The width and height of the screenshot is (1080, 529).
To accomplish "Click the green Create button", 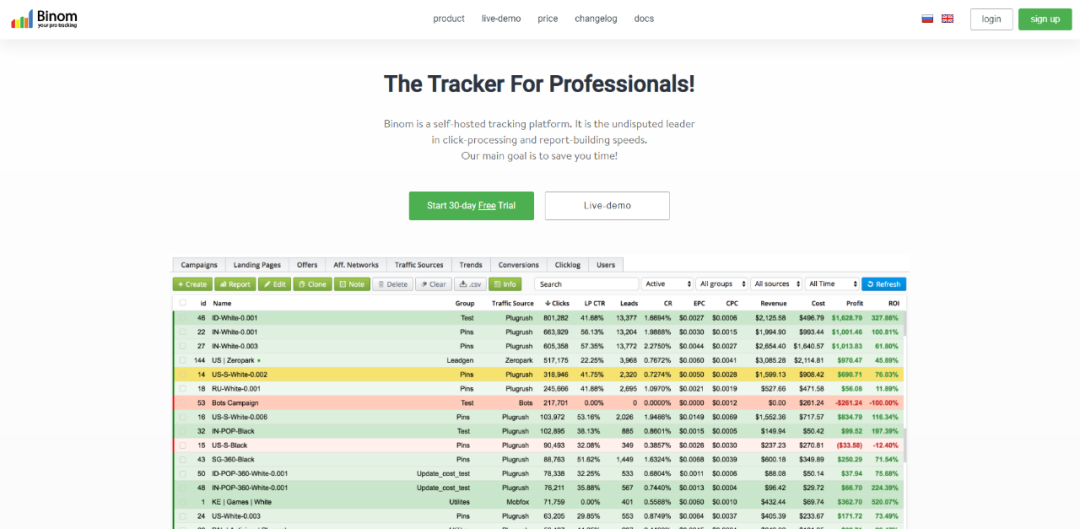I will (x=192, y=284).
